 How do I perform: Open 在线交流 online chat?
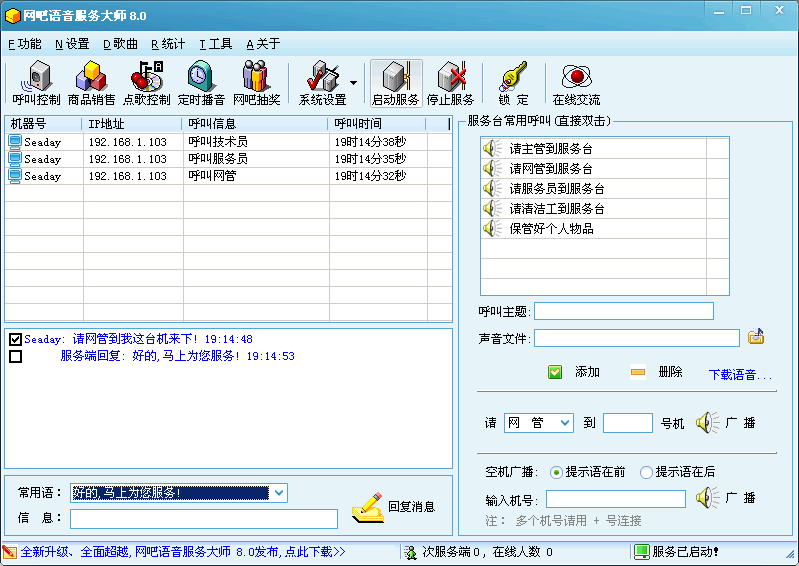[x=576, y=84]
